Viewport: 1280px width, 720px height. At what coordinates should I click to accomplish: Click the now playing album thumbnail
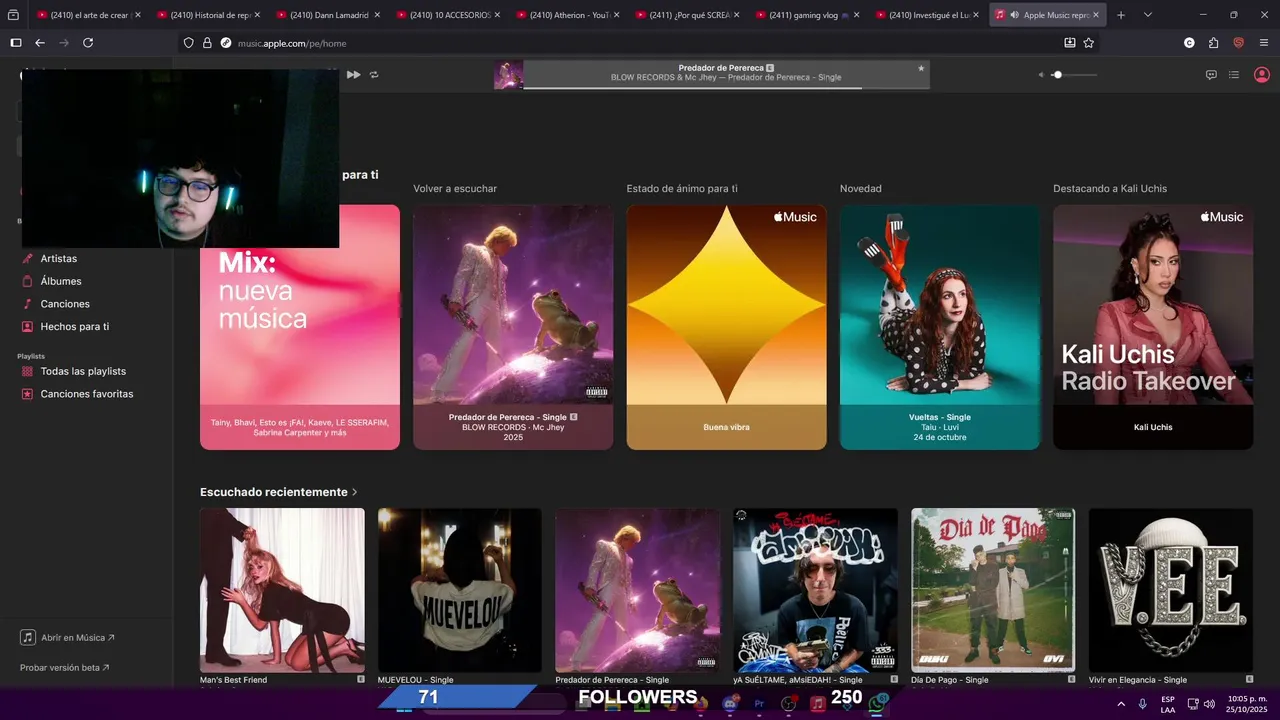(x=508, y=75)
